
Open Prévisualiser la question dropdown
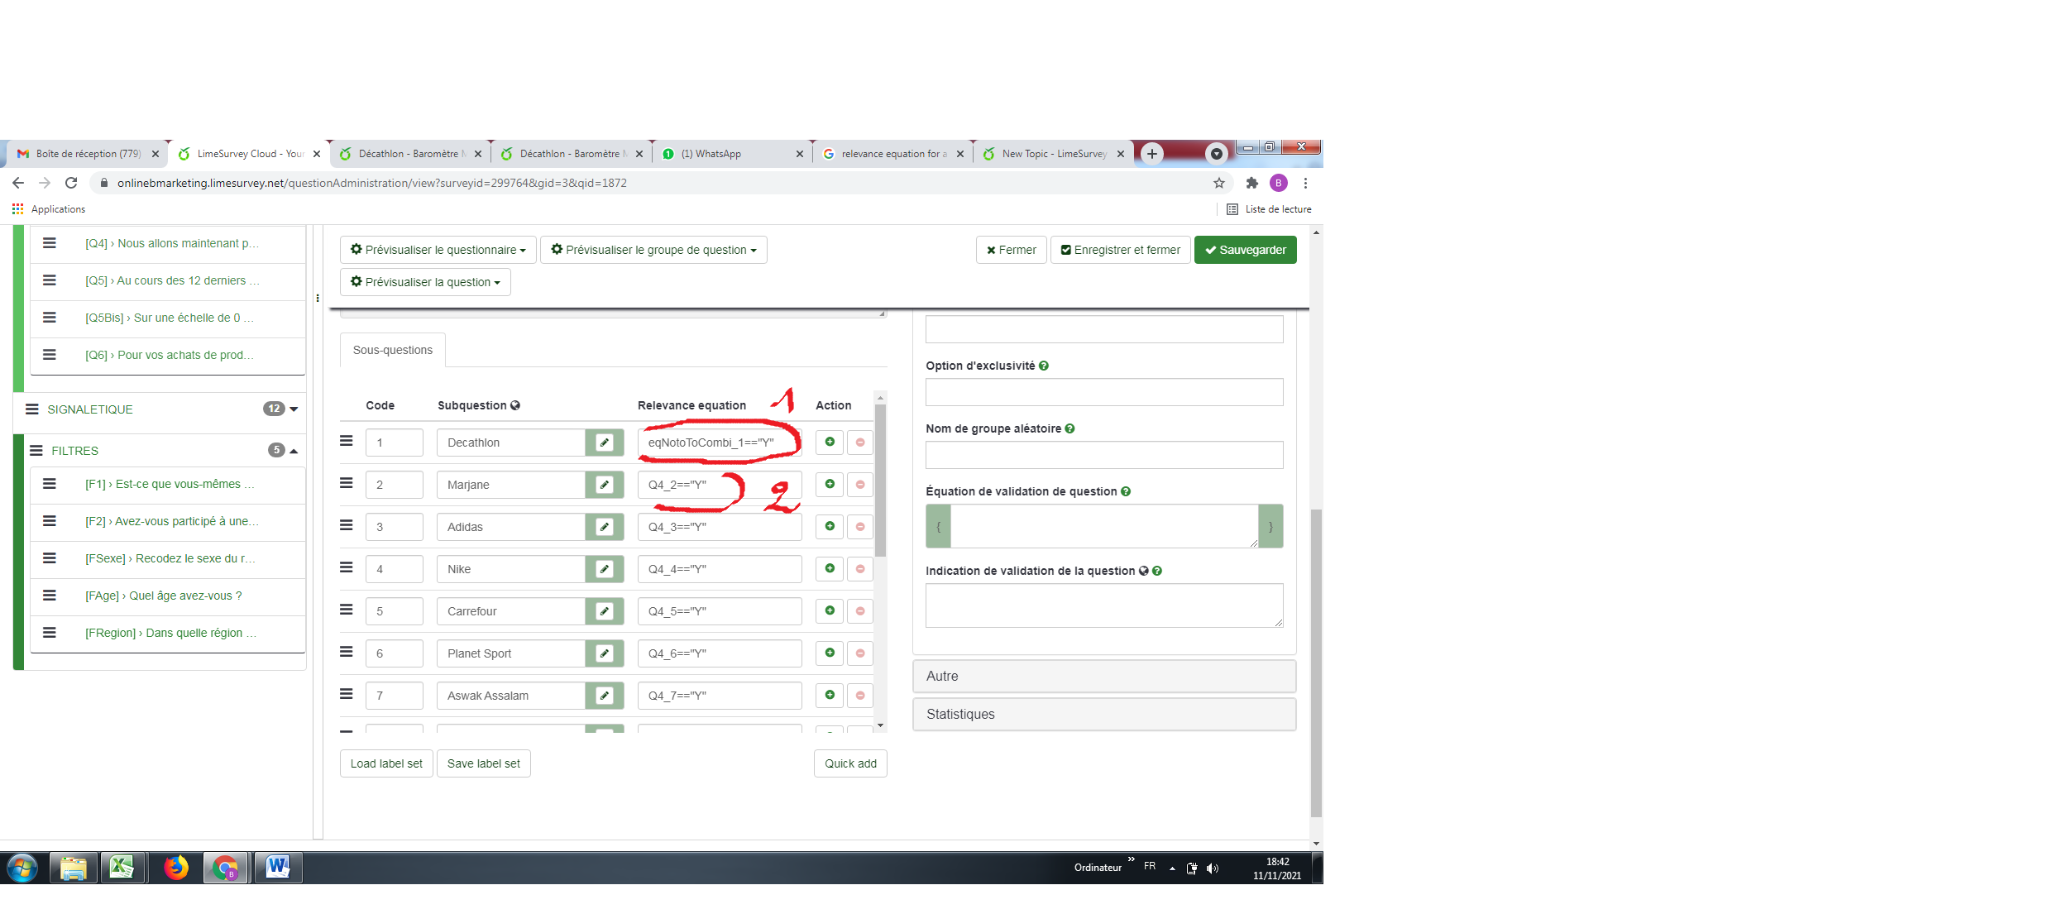click(425, 282)
